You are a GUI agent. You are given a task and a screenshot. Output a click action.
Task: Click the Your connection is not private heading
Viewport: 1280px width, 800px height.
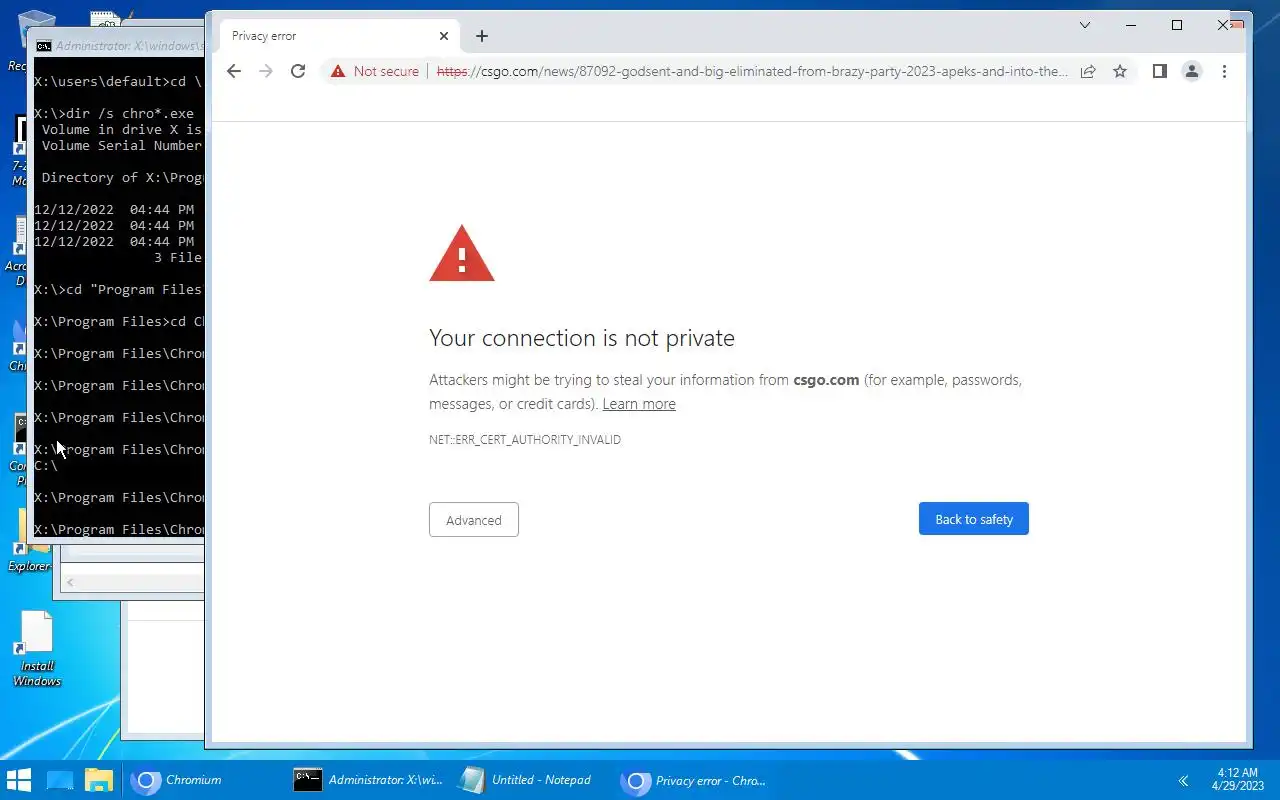coord(582,338)
